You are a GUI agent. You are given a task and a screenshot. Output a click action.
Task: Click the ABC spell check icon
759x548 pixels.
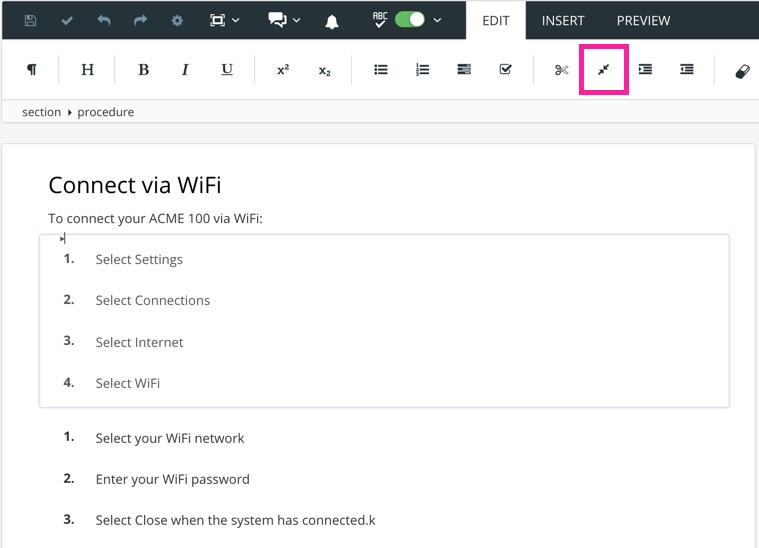coord(380,20)
